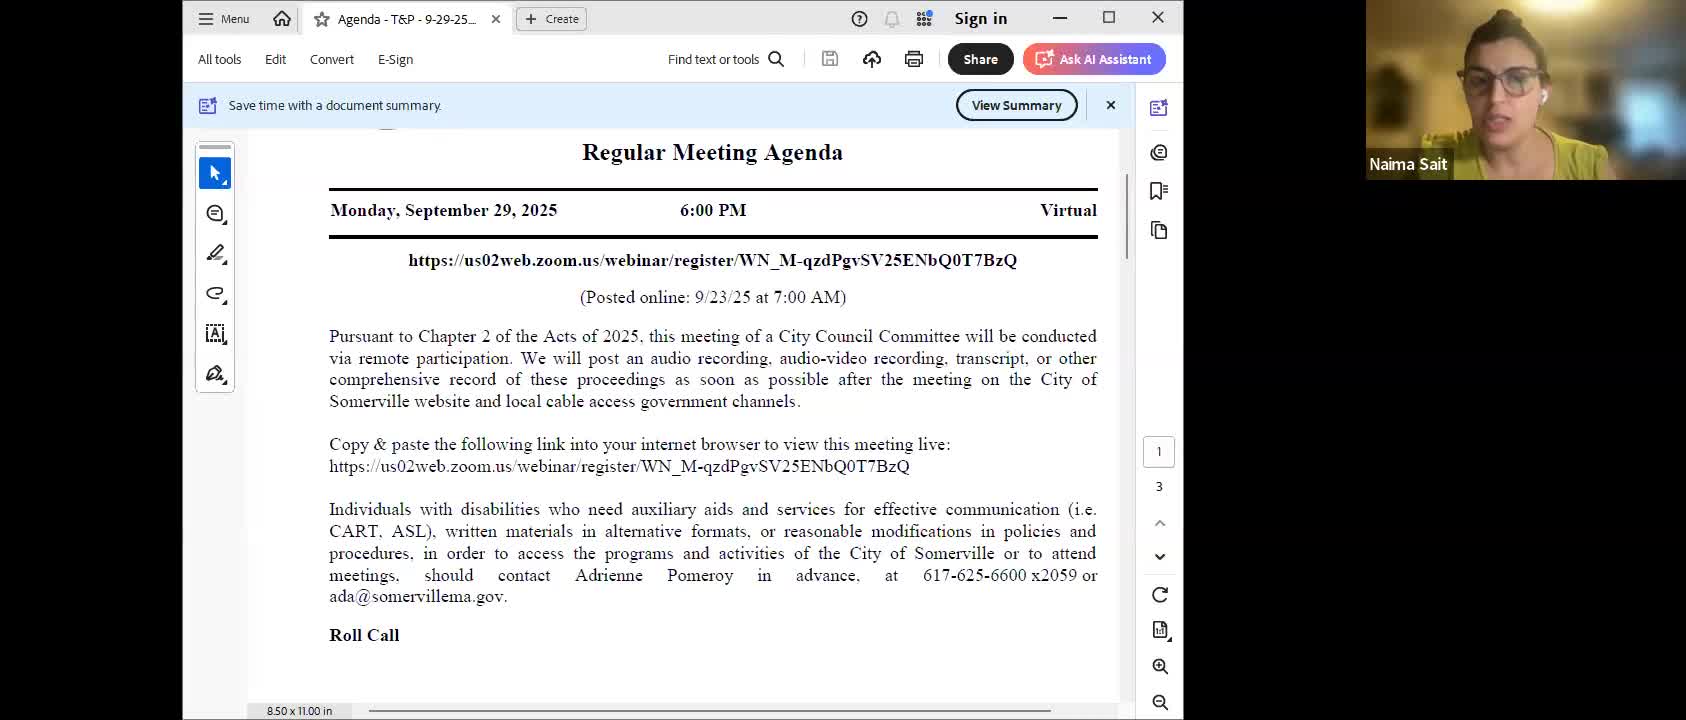The image size is (1686, 720).
Task: Upload file to cloud icon
Action: coord(872,59)
